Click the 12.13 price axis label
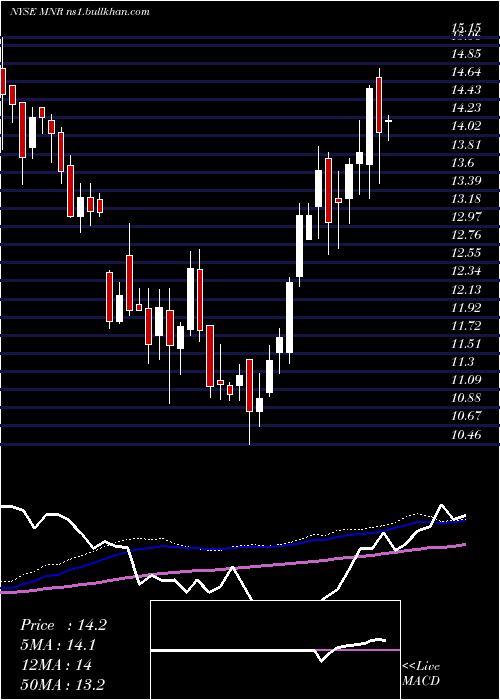500x700 pixels. (x=466, y=289)
